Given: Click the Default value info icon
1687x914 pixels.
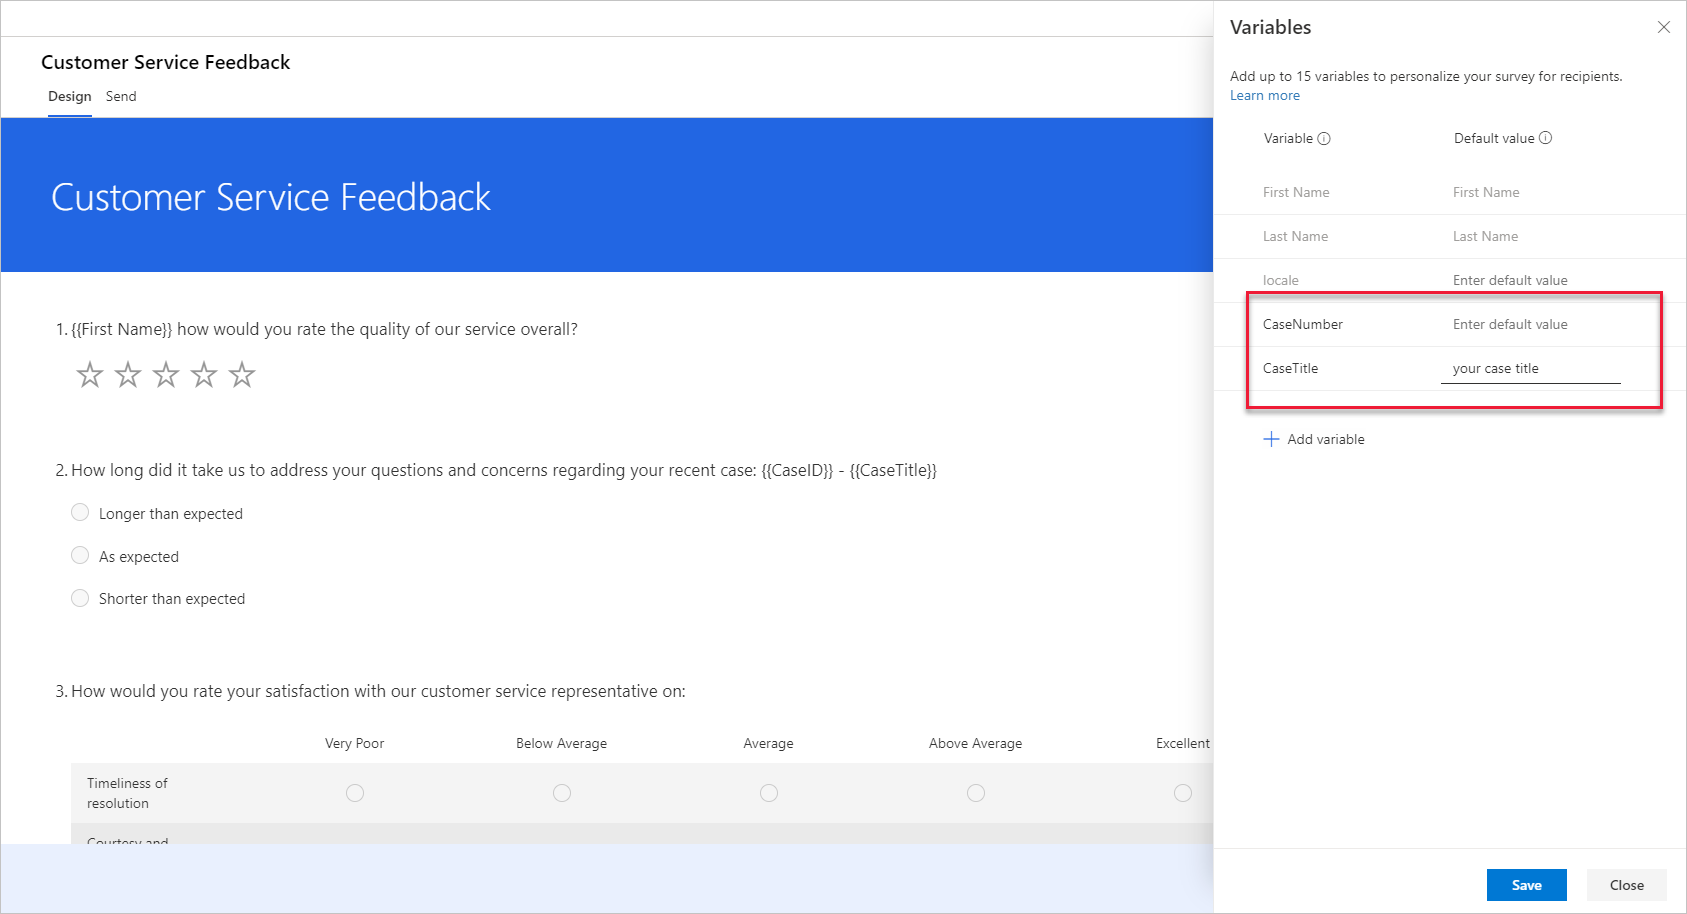Looking at the screenshot, I should pos(1545,138).
